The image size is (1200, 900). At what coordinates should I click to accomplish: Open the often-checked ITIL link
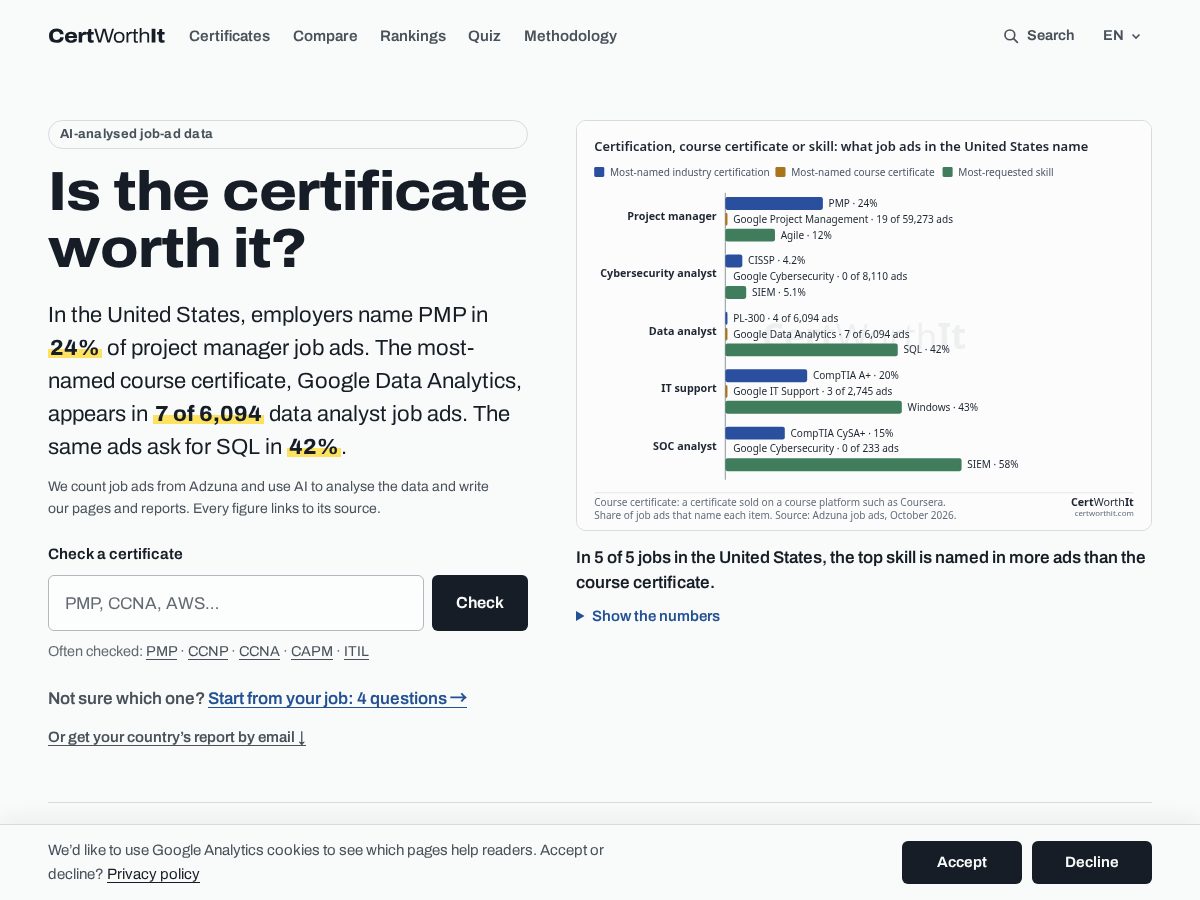[356, 652]
